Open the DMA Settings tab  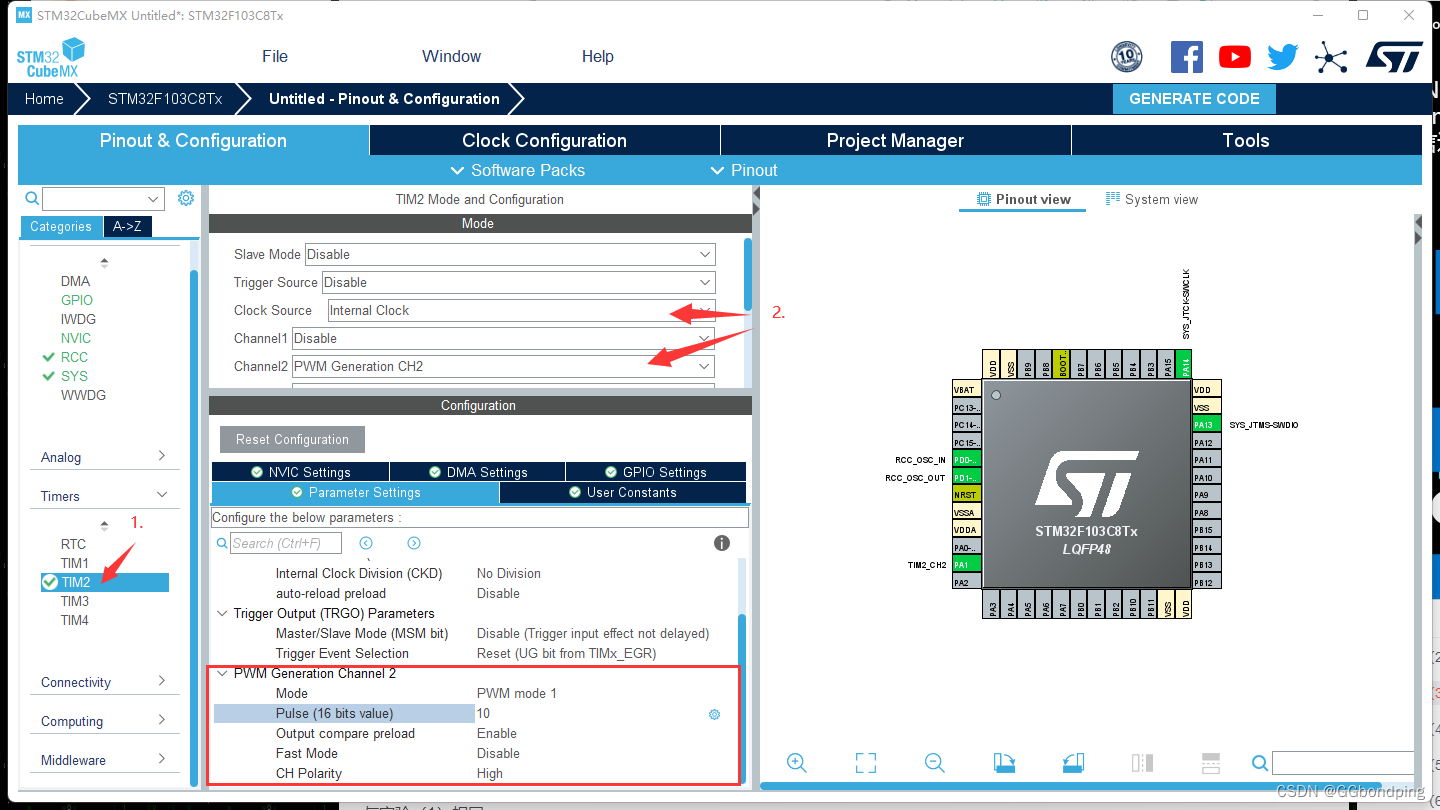coord(477,472)
